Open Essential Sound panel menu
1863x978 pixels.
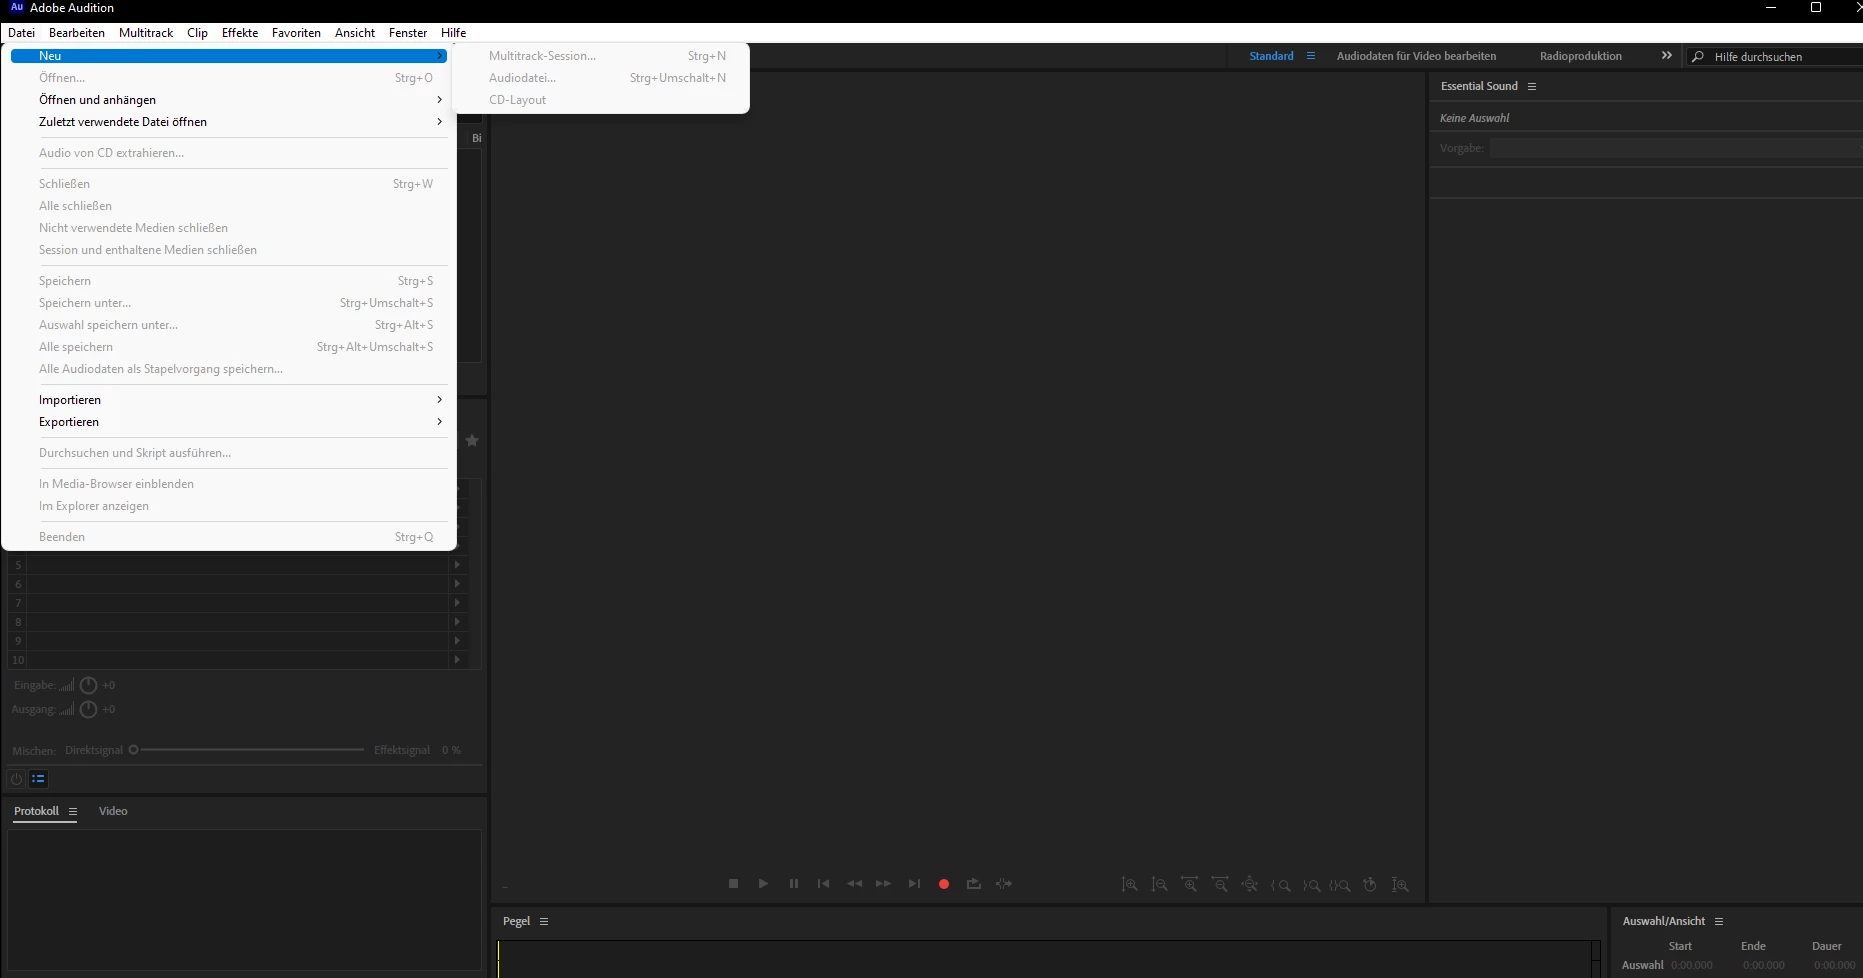(x=1531, y=86)
